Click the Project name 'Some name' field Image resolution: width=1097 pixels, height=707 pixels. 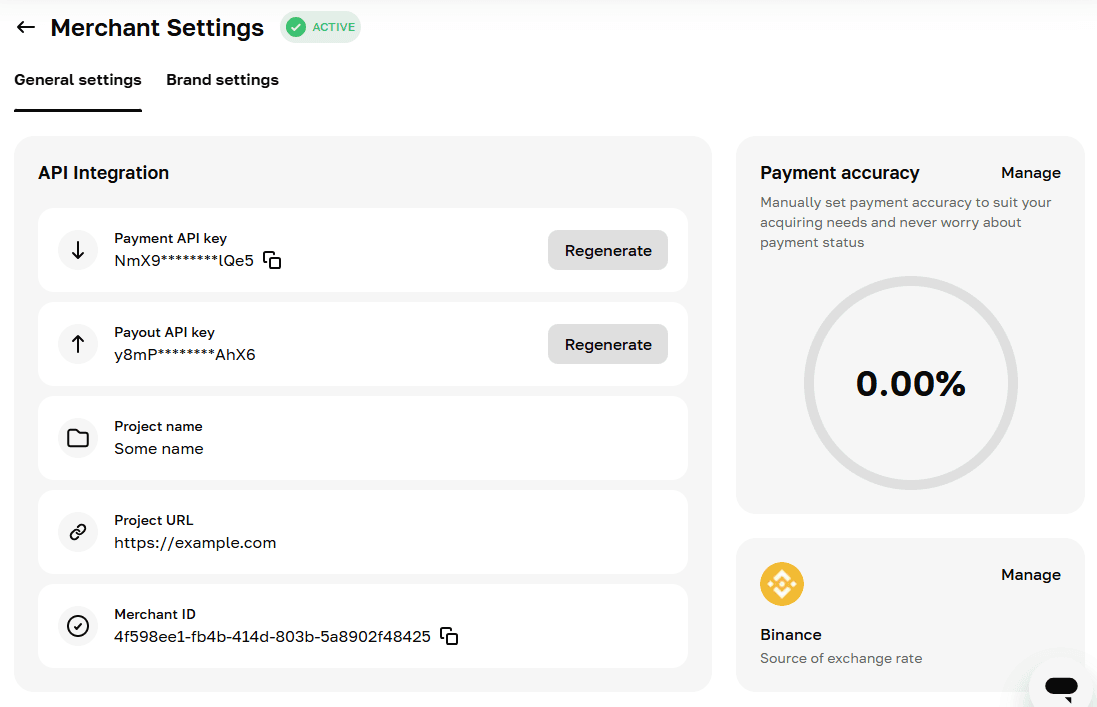[x=363, y=438]
